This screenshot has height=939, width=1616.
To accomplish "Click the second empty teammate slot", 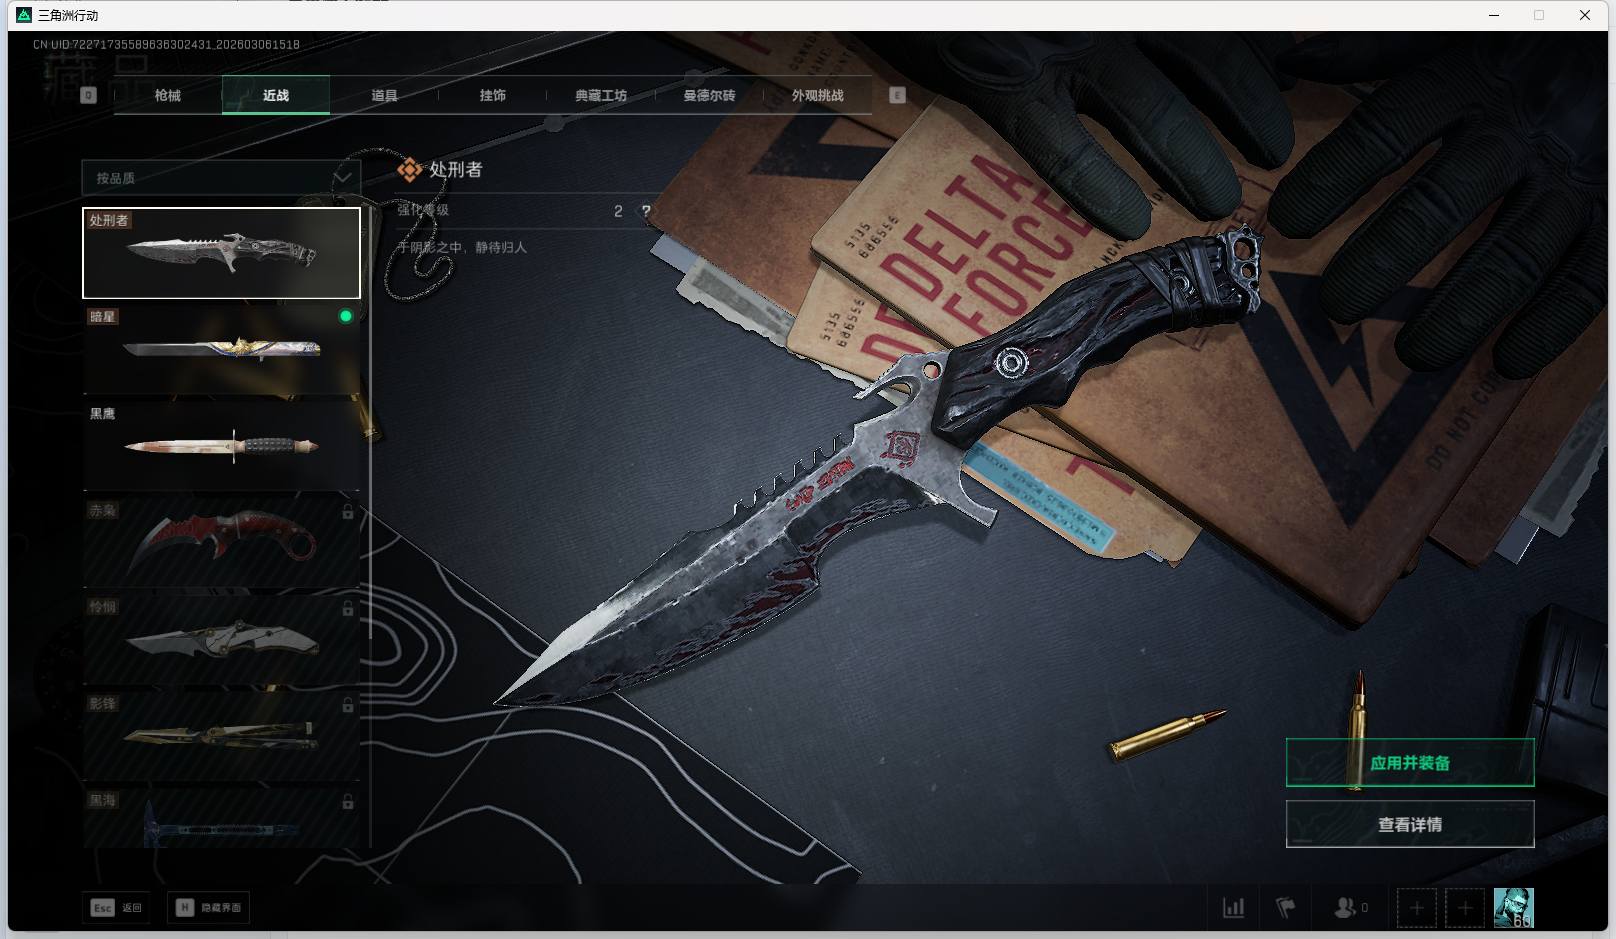I will point(1465,908).
